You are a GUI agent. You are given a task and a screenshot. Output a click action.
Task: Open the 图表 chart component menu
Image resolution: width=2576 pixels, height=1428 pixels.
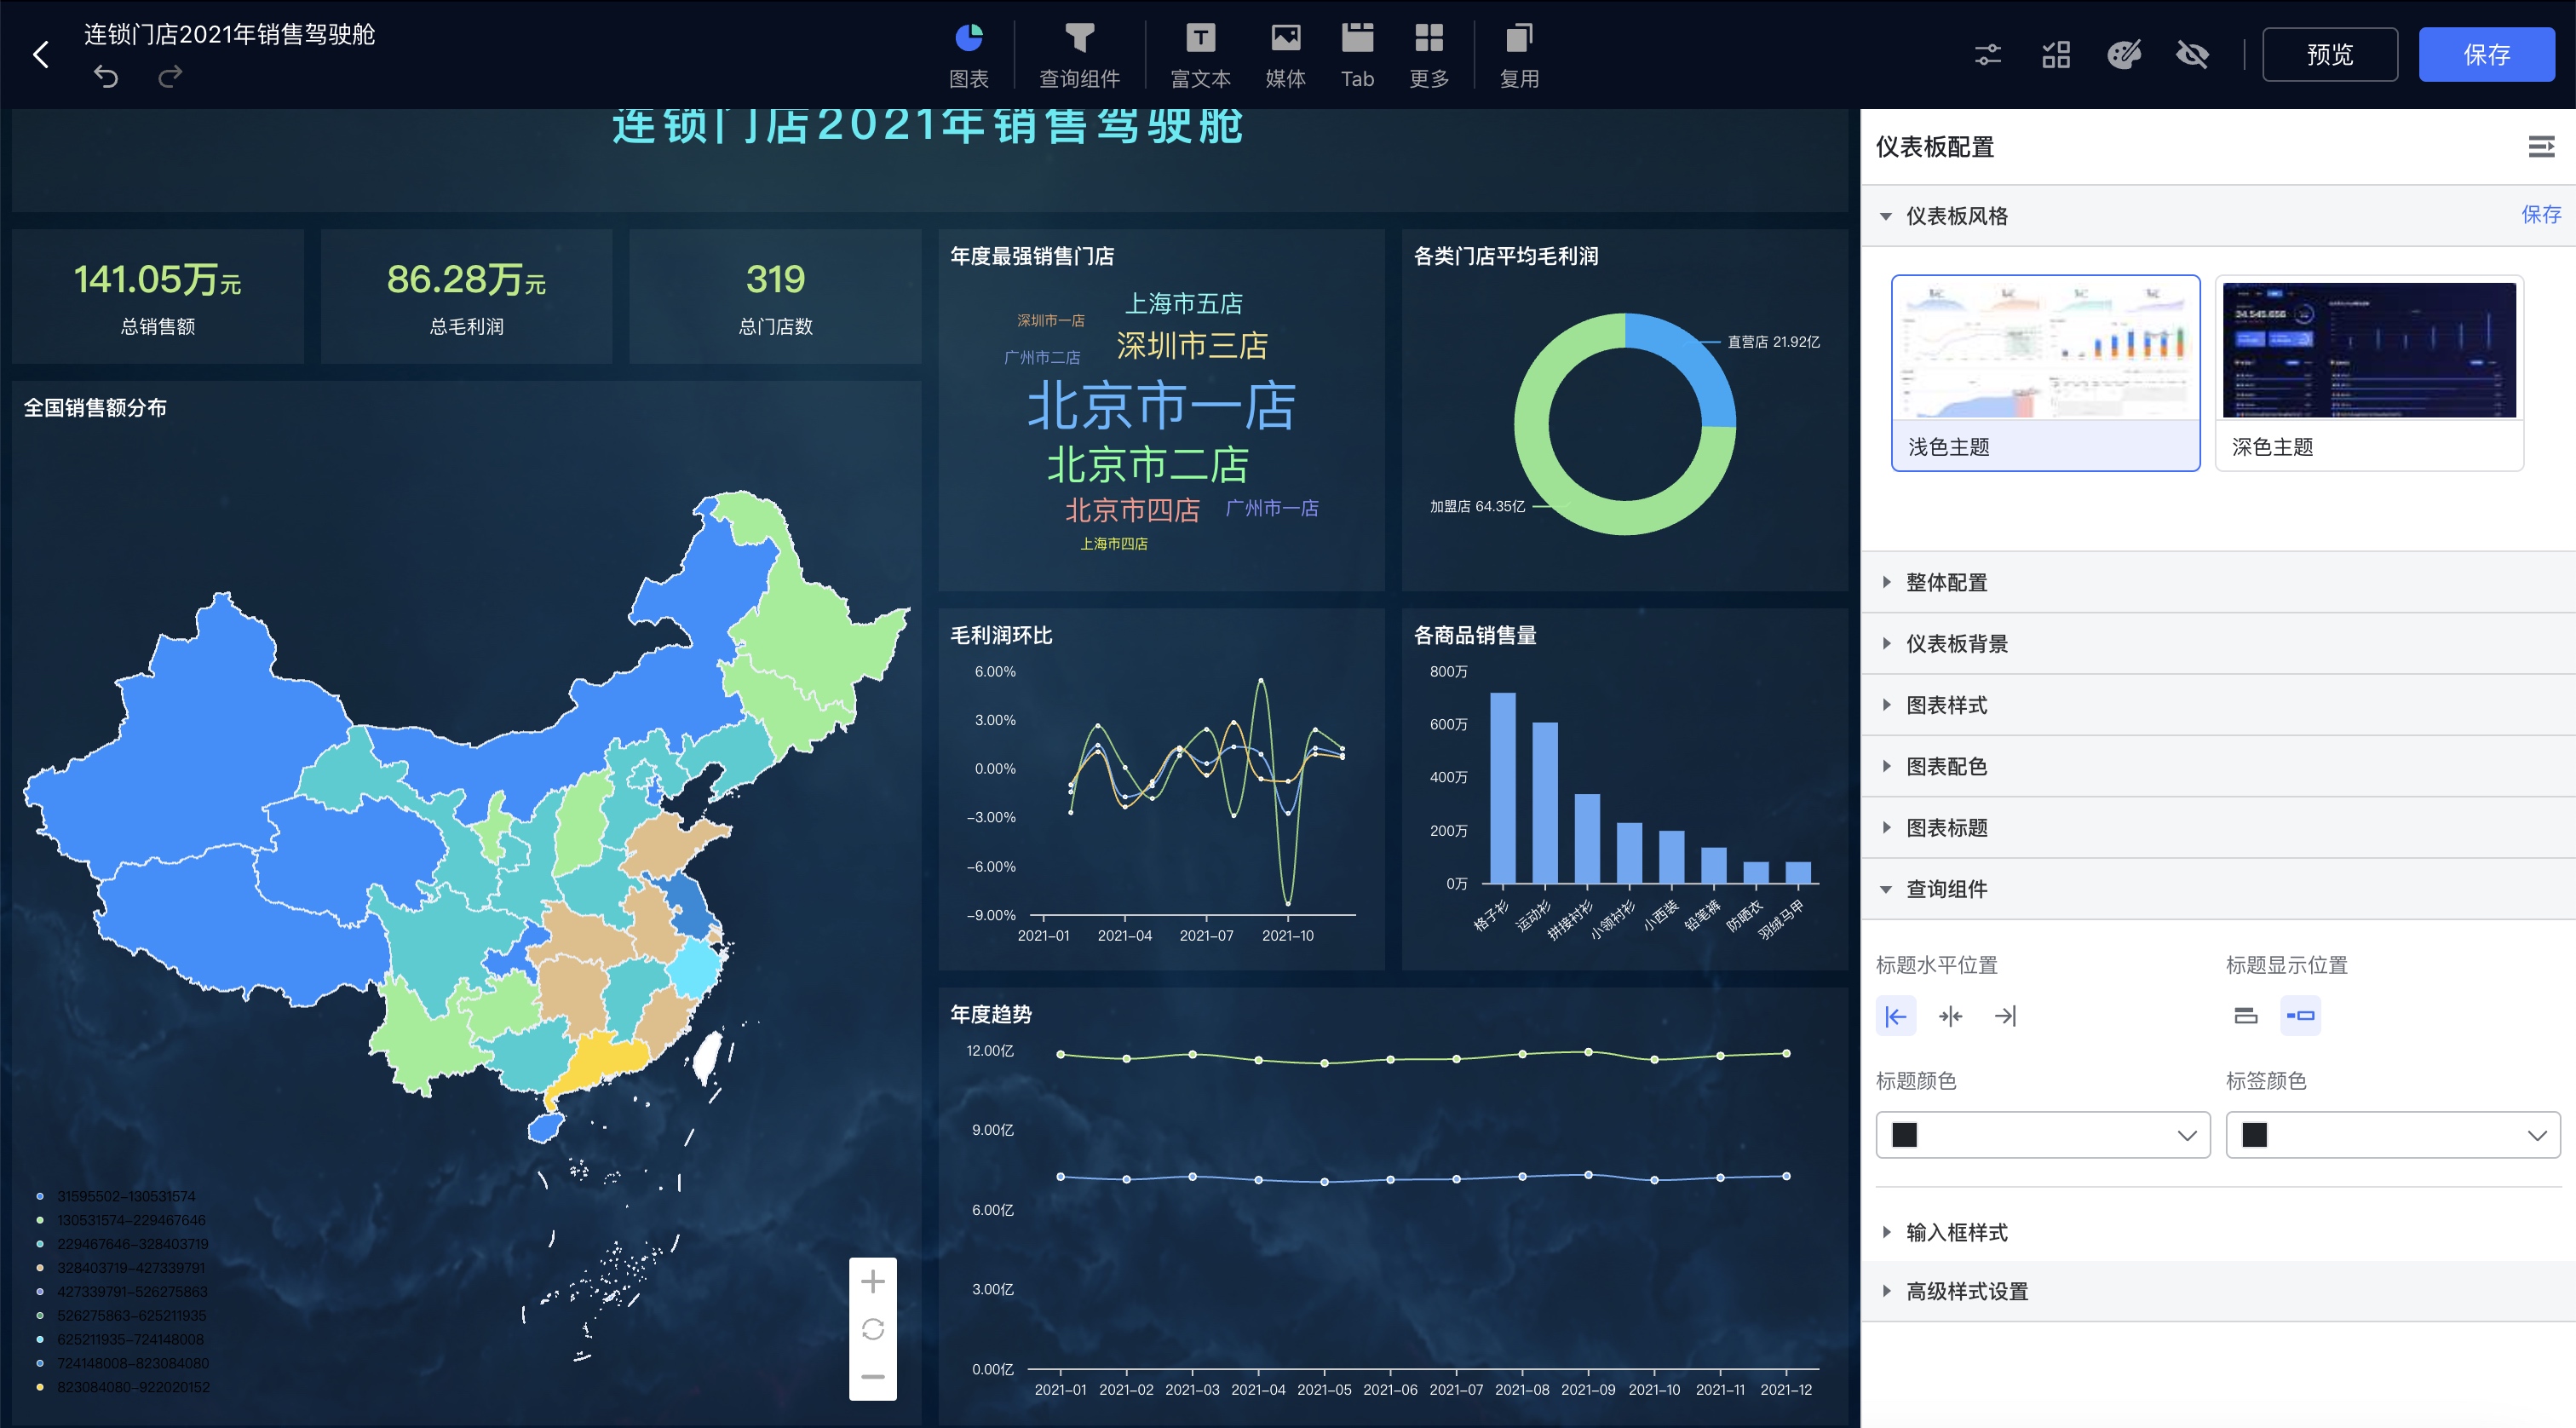[x=968, y=56]
